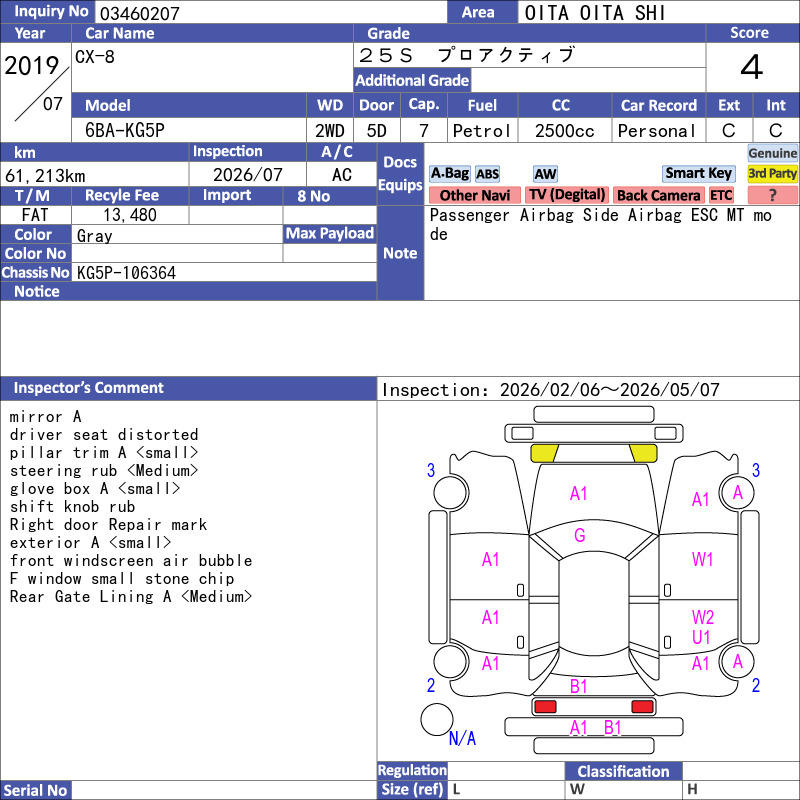Screen dimensions: 800x800
Task: Click the TV (Degital) badge
Action: pos(567,195)
